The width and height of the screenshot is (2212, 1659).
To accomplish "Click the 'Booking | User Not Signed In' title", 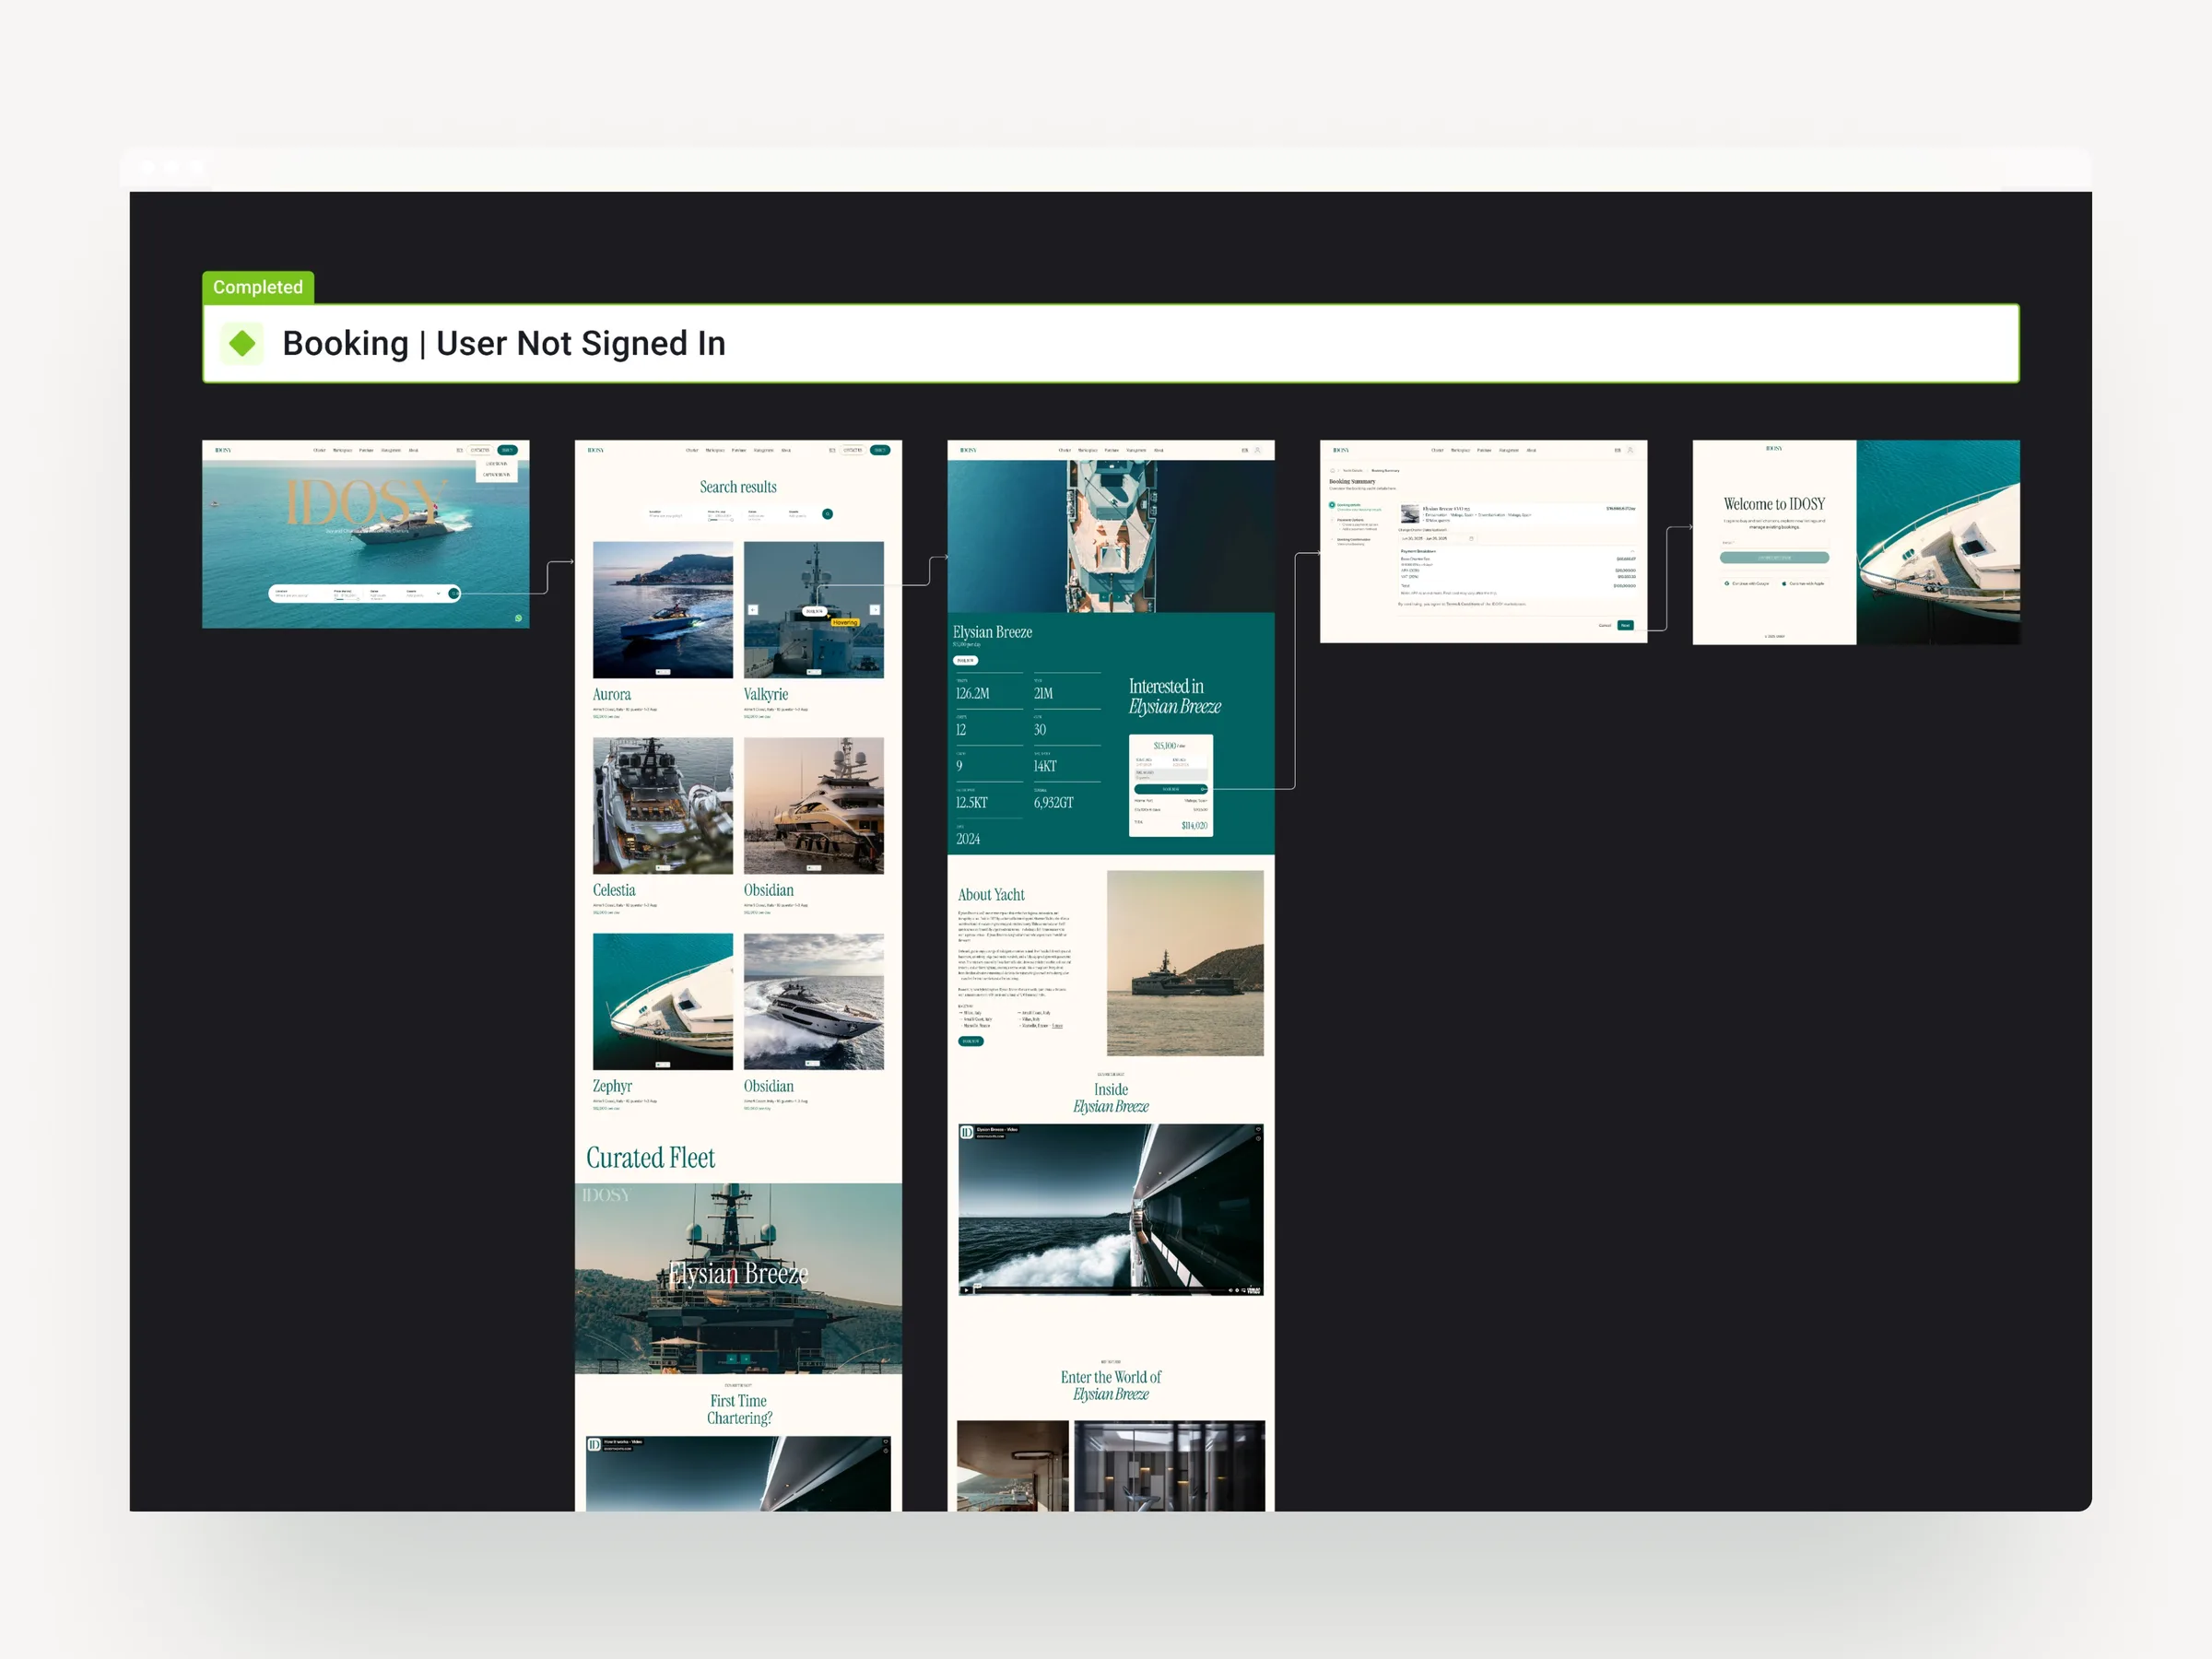I will (504, 343).
